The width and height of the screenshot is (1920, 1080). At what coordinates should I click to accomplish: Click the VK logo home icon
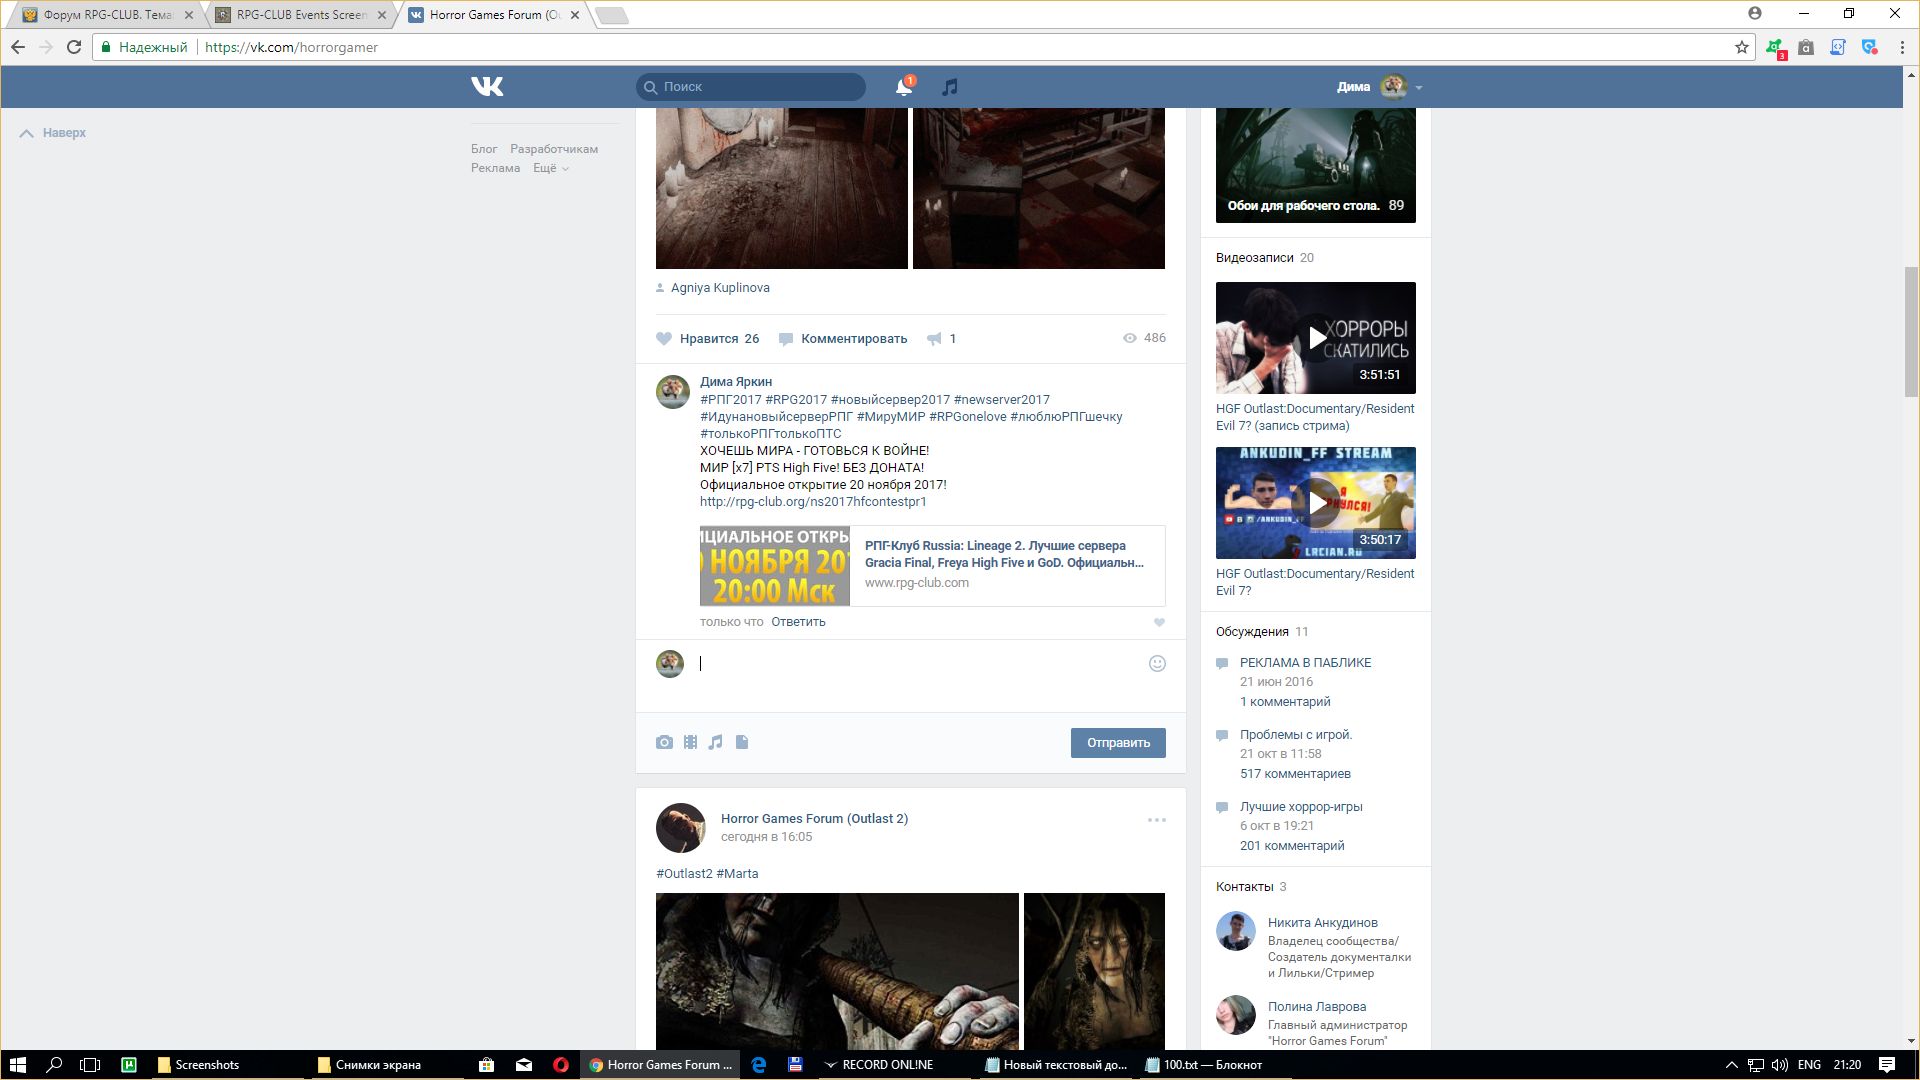coord(487,87)
